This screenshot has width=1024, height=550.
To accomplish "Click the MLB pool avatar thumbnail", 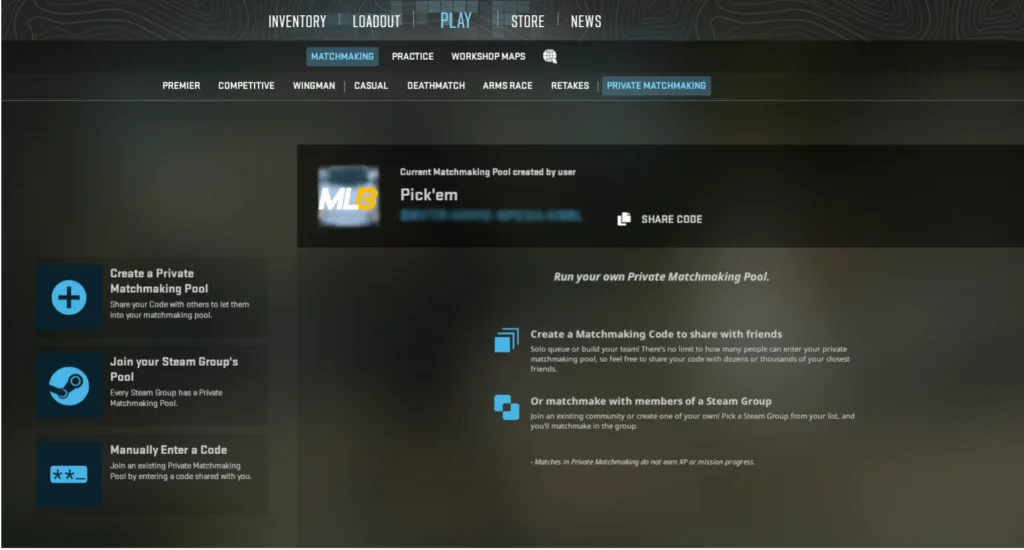I will 349,196.
